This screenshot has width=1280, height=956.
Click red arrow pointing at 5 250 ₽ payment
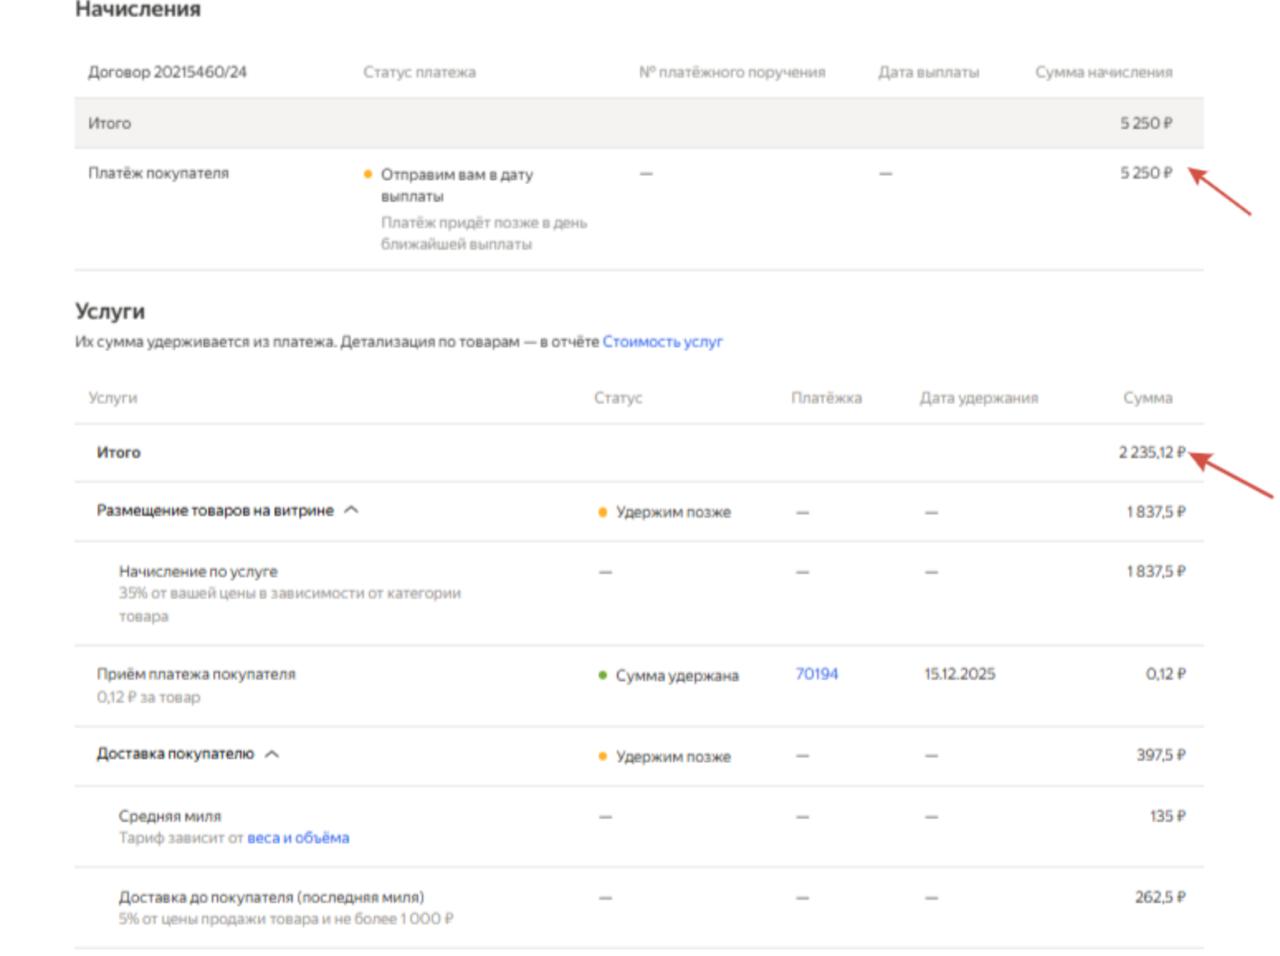coord(1220,191)
